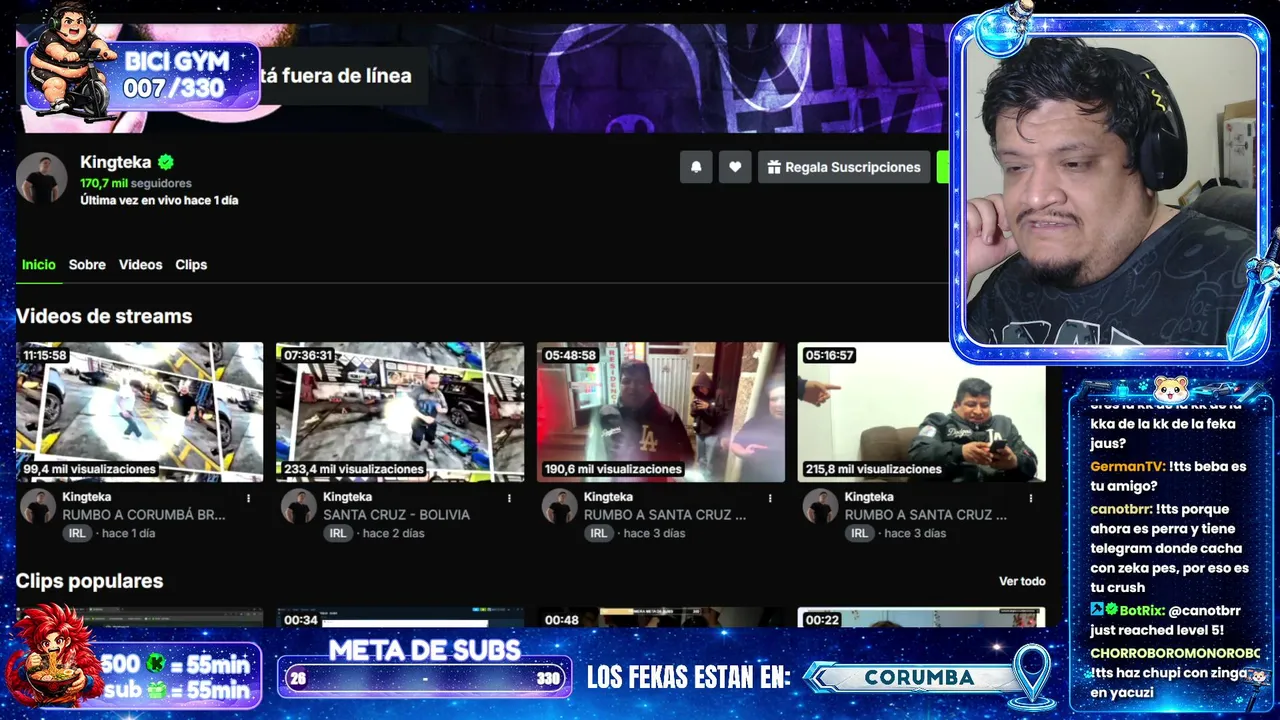
Task: Click BotRix username in chat
Action: [1139, 610]
